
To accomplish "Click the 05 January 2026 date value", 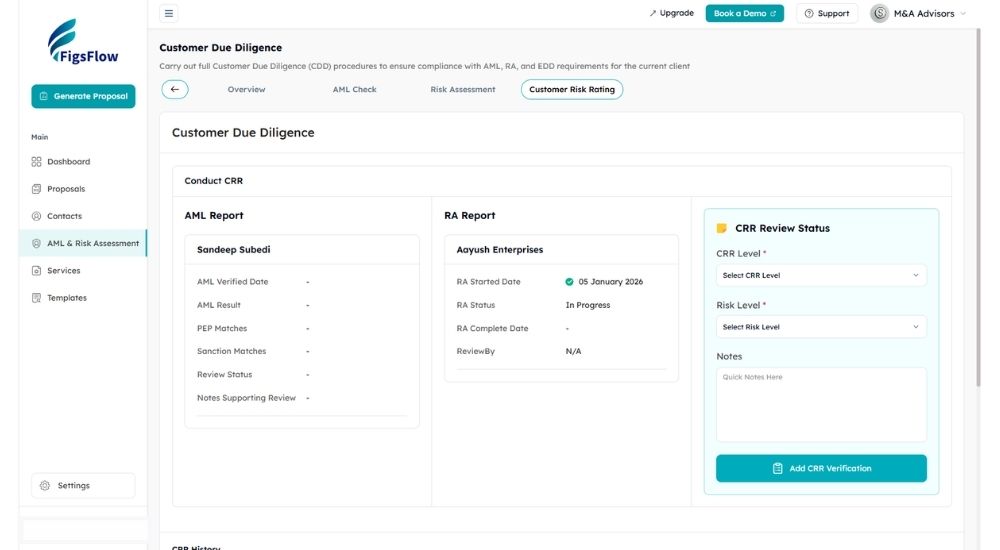I will [610, 281].
